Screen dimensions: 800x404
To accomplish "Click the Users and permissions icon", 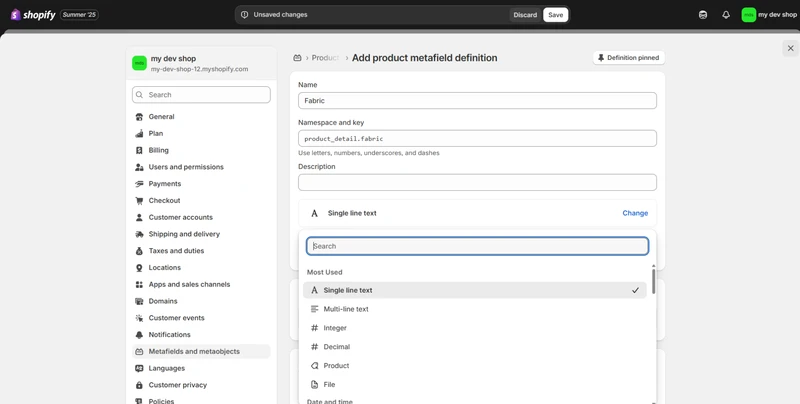I will coord(139,167).
